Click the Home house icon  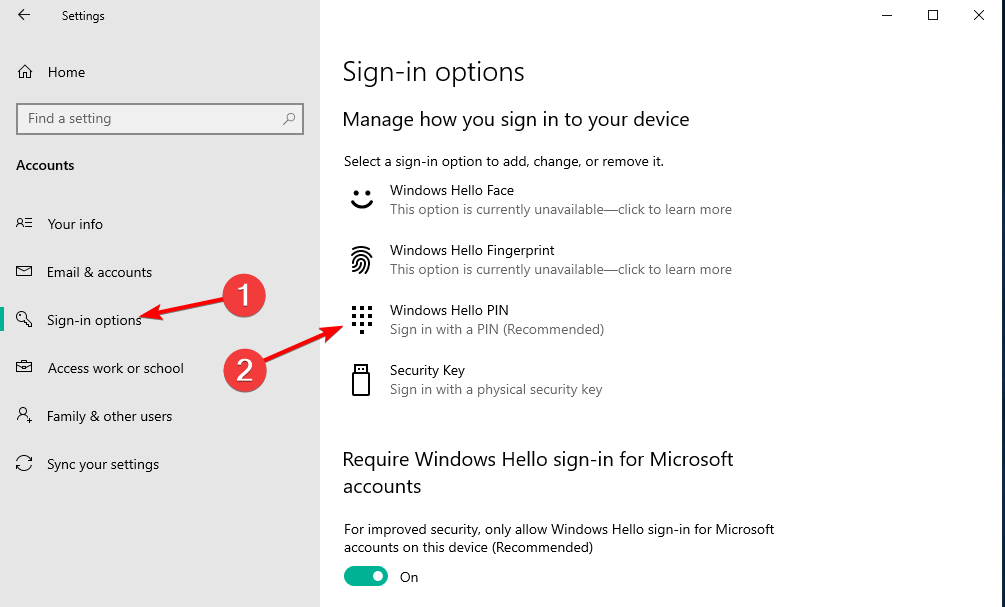24,72
